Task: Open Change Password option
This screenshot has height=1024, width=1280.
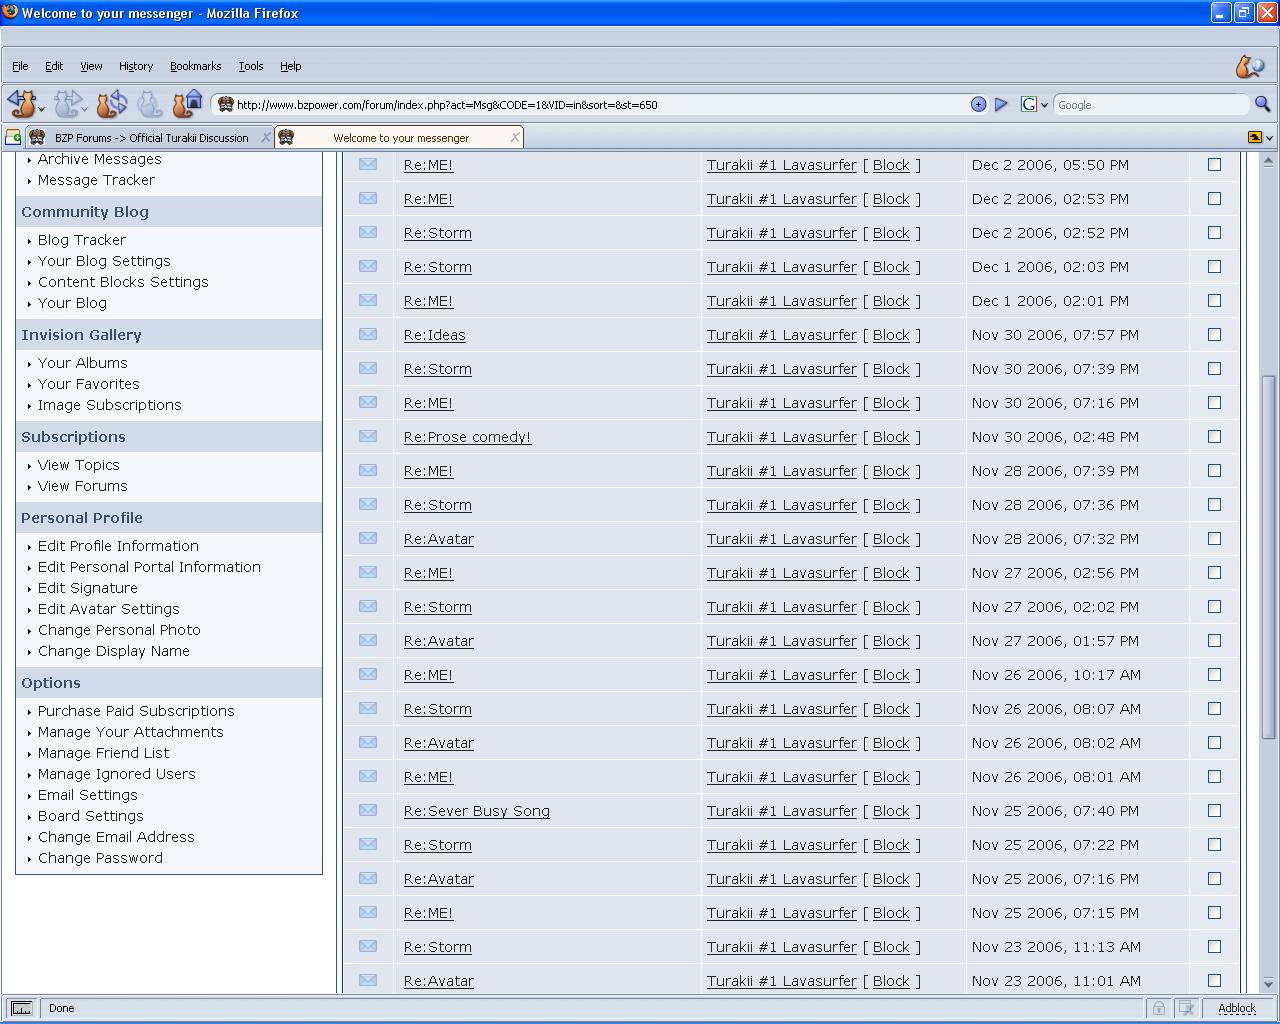Action: coord(100,858)
